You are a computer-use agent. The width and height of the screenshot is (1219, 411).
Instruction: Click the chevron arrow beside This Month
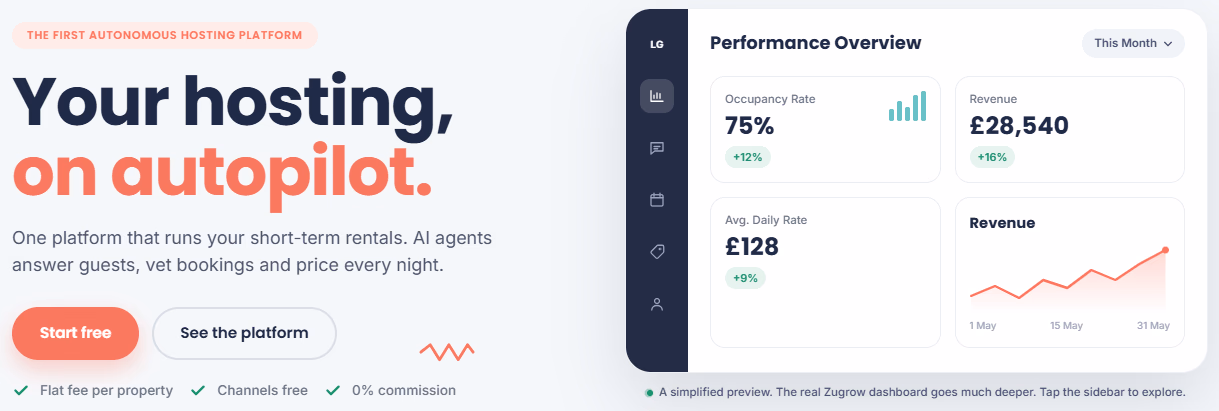tap(1167, 44)
